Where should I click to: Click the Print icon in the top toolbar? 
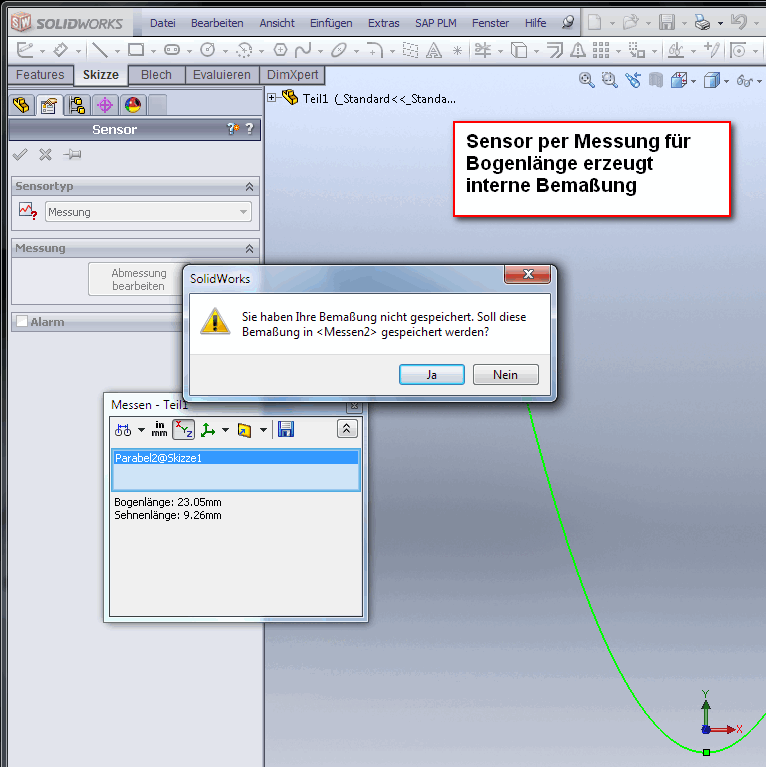click(702, 22)
